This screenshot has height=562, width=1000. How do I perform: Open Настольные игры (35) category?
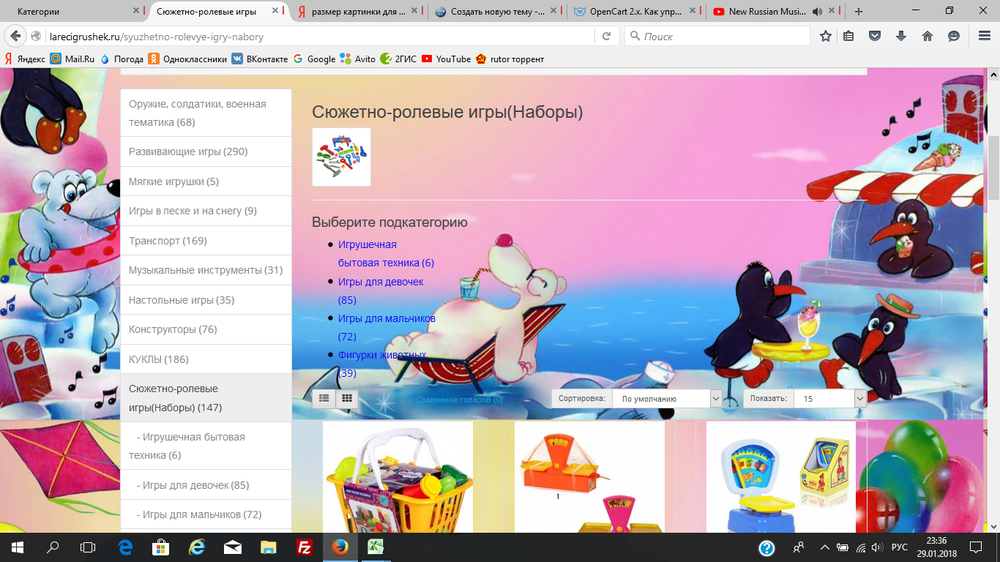click(x=206, y=300)
